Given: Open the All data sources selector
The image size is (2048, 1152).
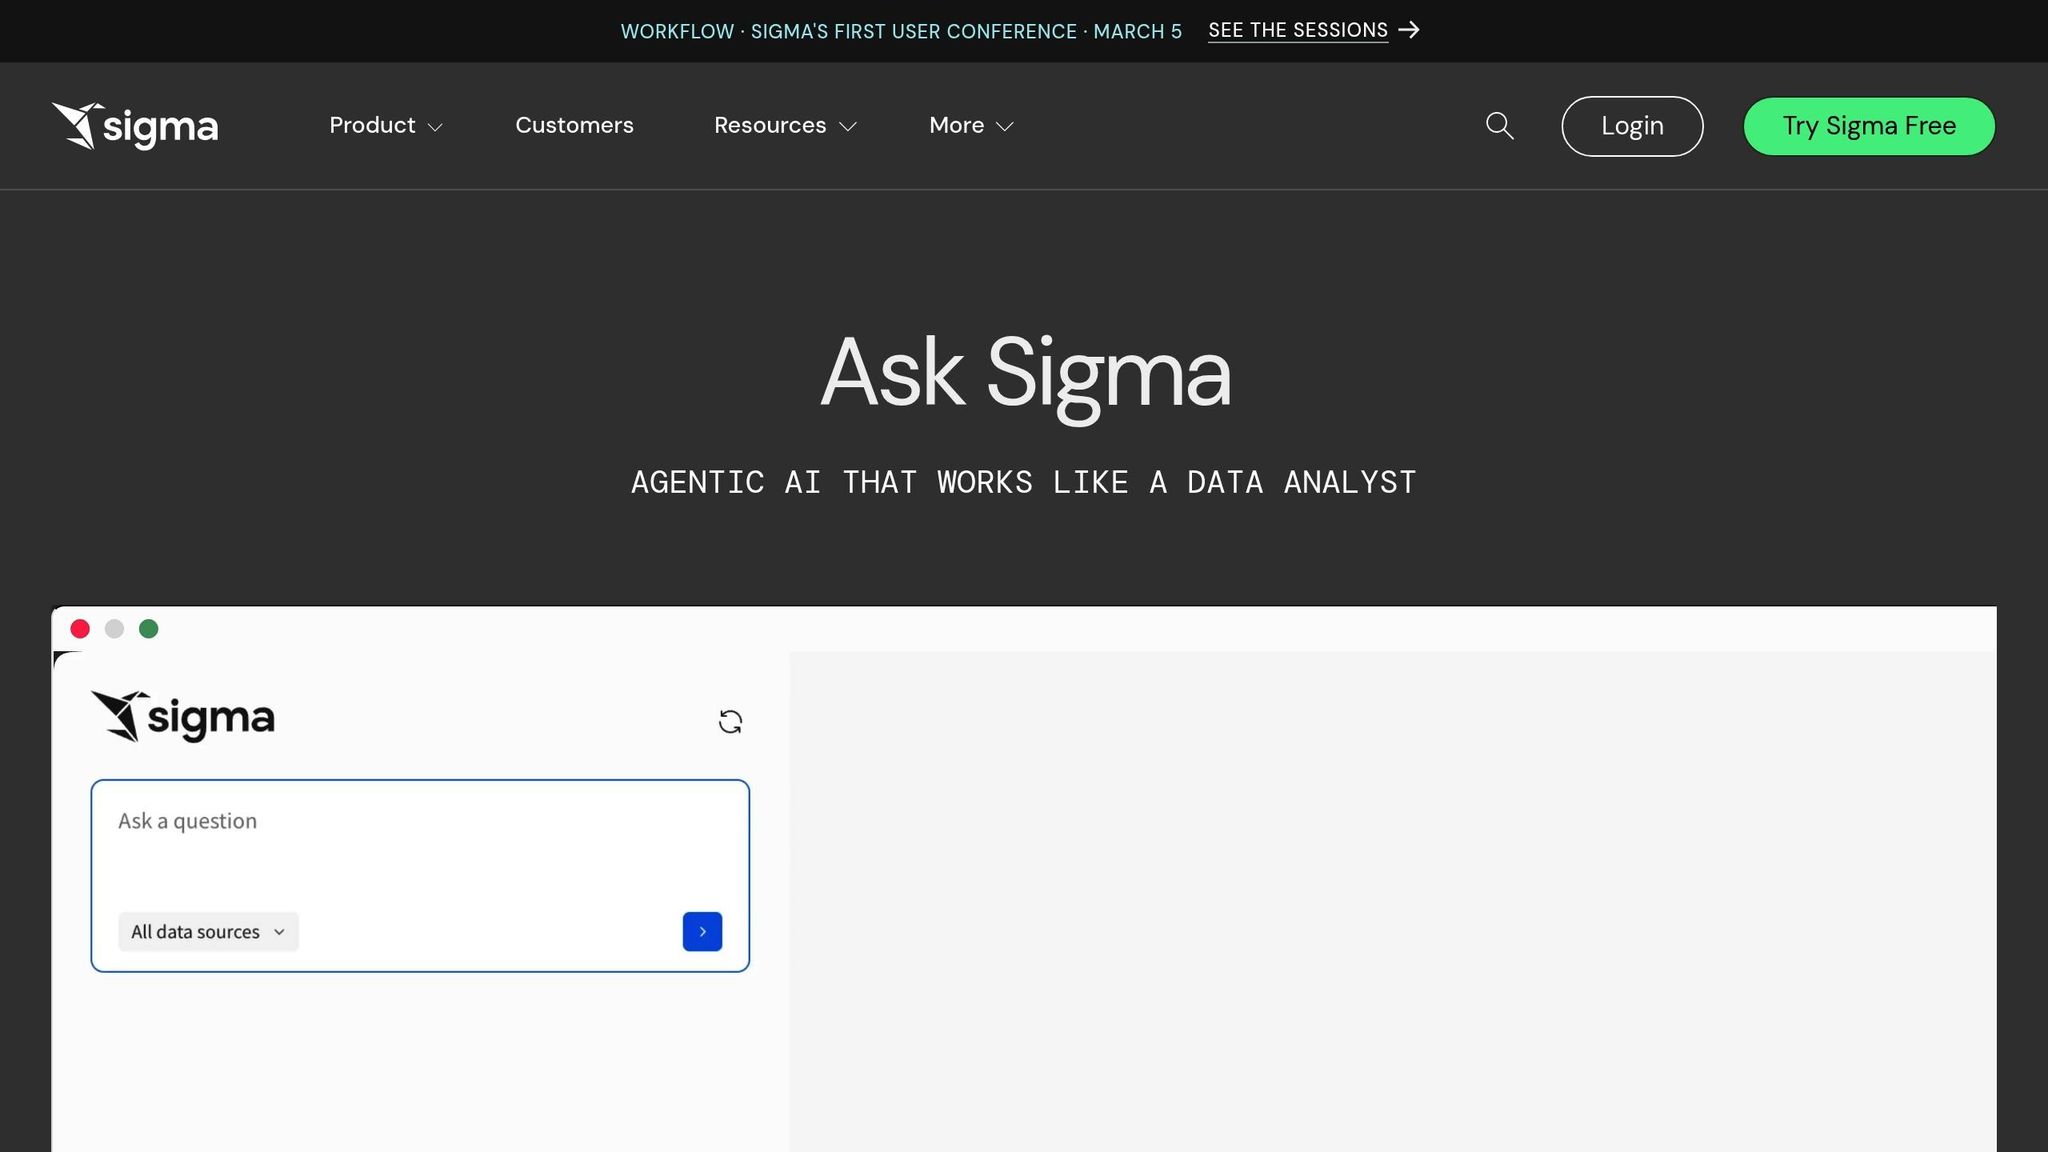Looking at the screenshot, I should point(207,931).
